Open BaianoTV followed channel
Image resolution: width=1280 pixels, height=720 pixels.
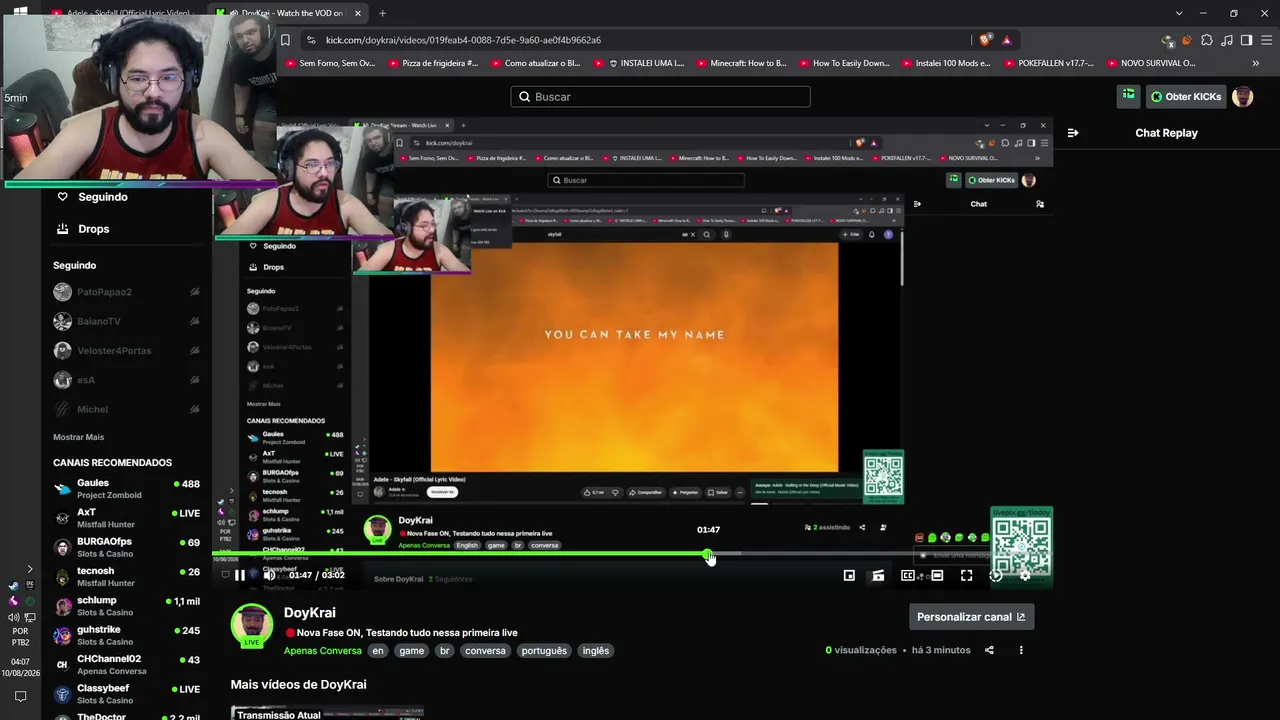click(126, 321)
